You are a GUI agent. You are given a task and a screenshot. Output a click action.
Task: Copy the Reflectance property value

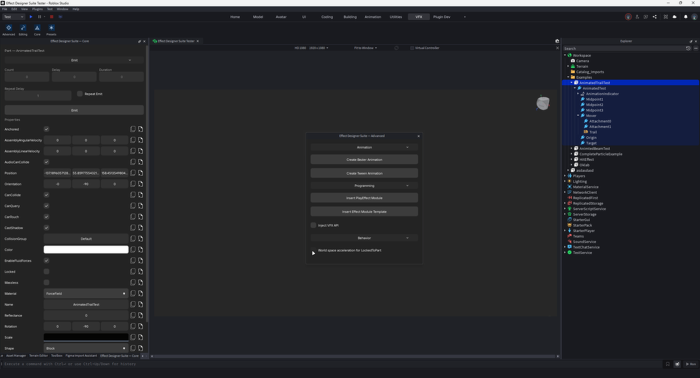pyautogui.click(x=133, y=315)
